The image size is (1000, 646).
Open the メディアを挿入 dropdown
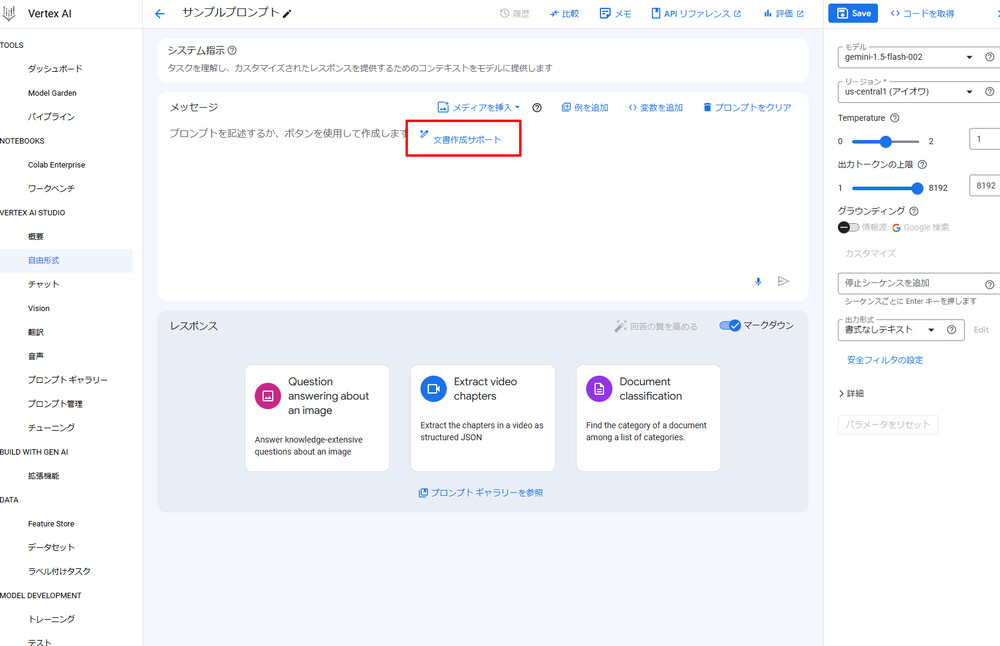(479, 107)
